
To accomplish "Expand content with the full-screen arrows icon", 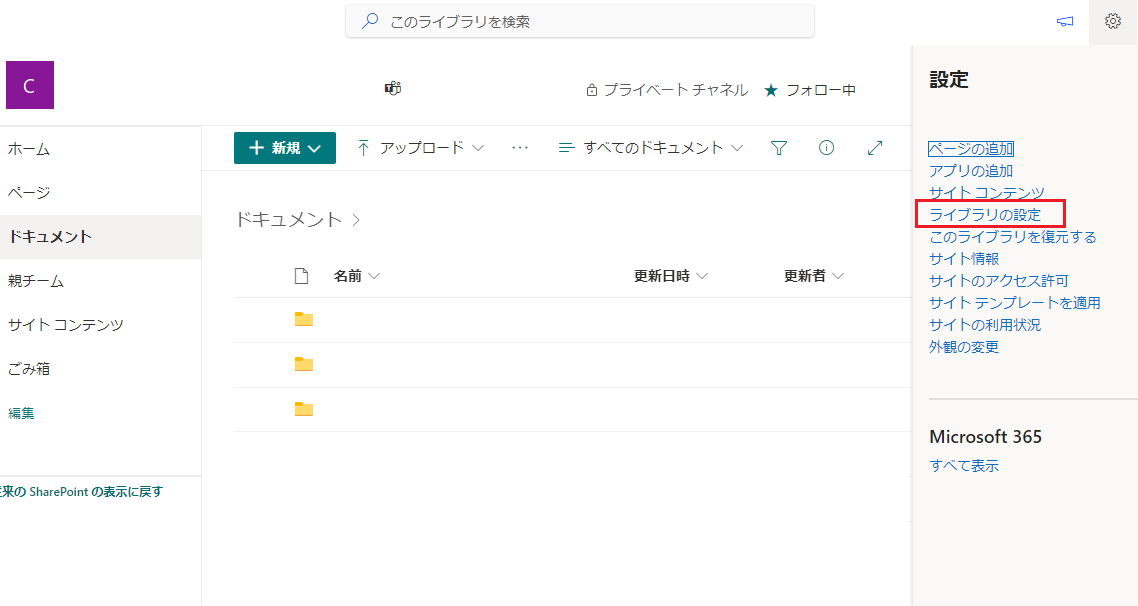I will pyautogui.click(x=875, y=148).
